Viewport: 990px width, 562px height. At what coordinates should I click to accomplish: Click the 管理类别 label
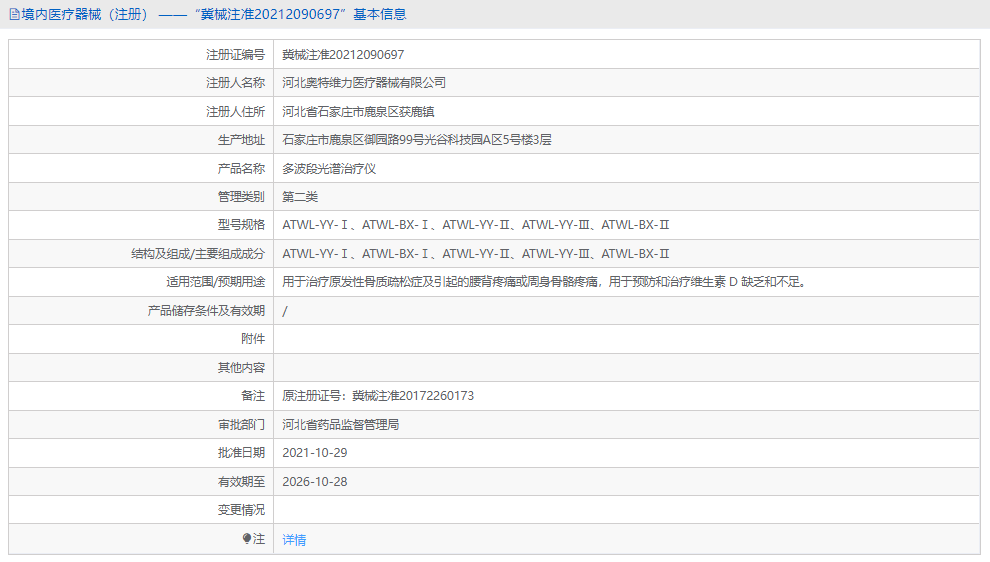pos(241,197)
